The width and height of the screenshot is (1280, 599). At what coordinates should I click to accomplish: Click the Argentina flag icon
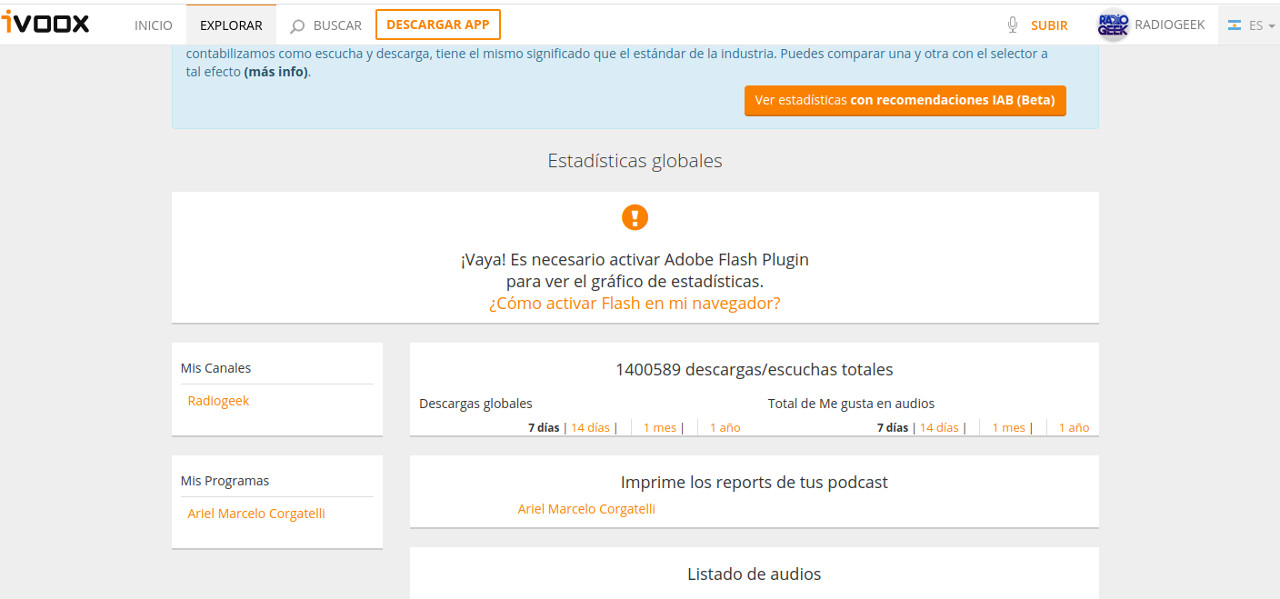pos(1234,25)
